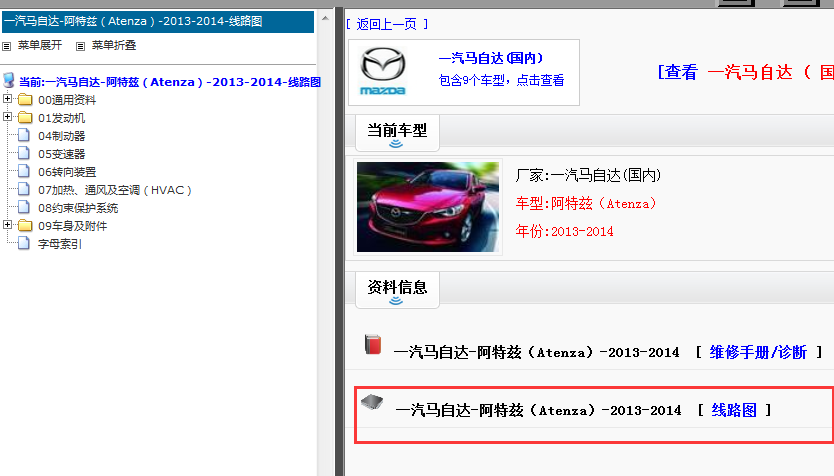Open the 线路图 link
The width and height of the screenshot is (834, 476).
734,410
